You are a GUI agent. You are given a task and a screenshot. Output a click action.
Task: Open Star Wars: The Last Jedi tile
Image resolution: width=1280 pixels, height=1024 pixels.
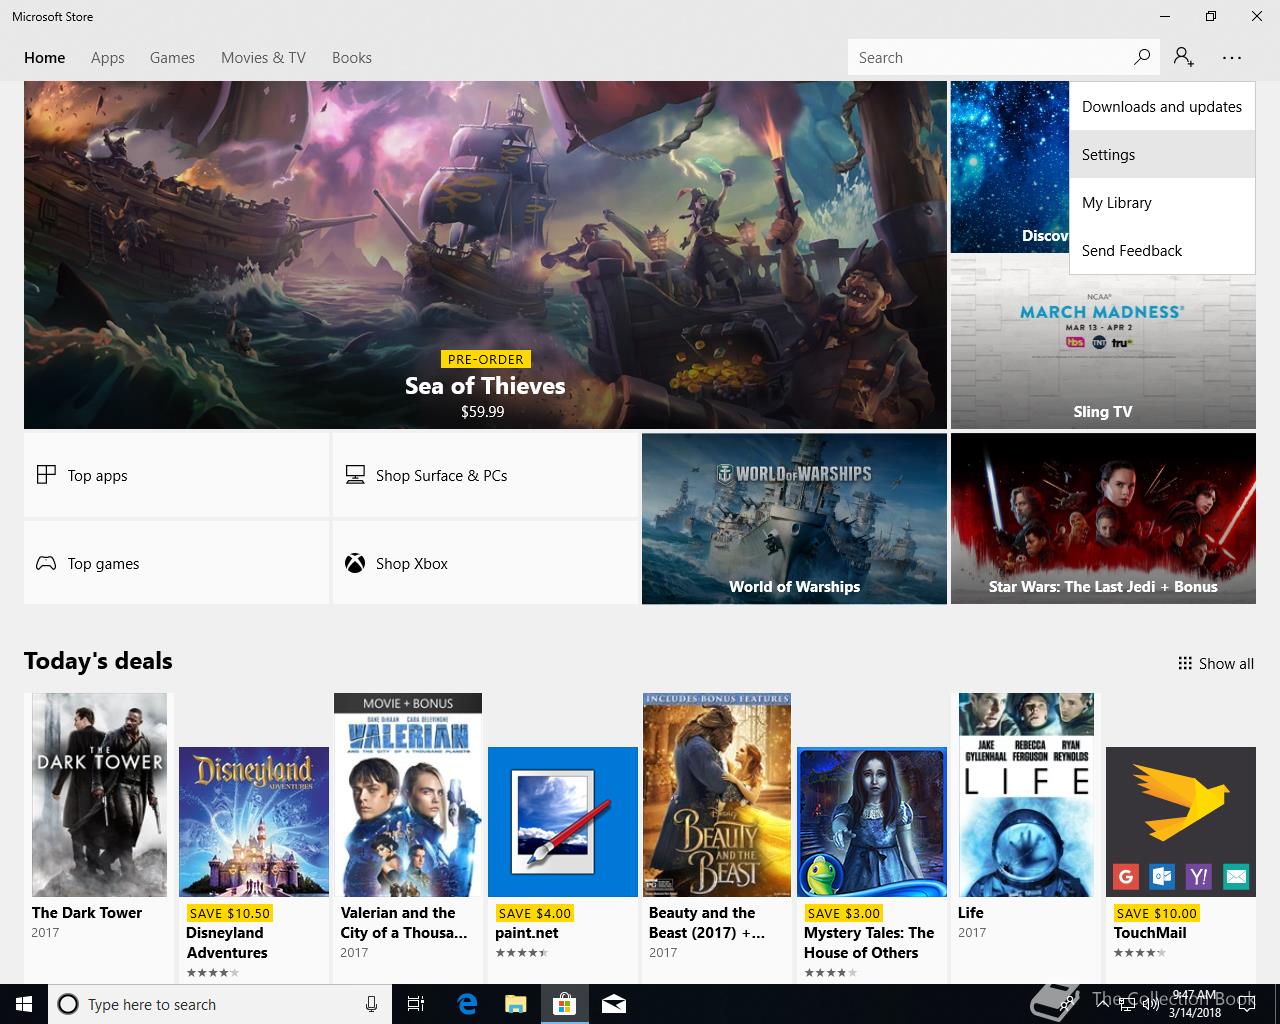(1103, 518)
